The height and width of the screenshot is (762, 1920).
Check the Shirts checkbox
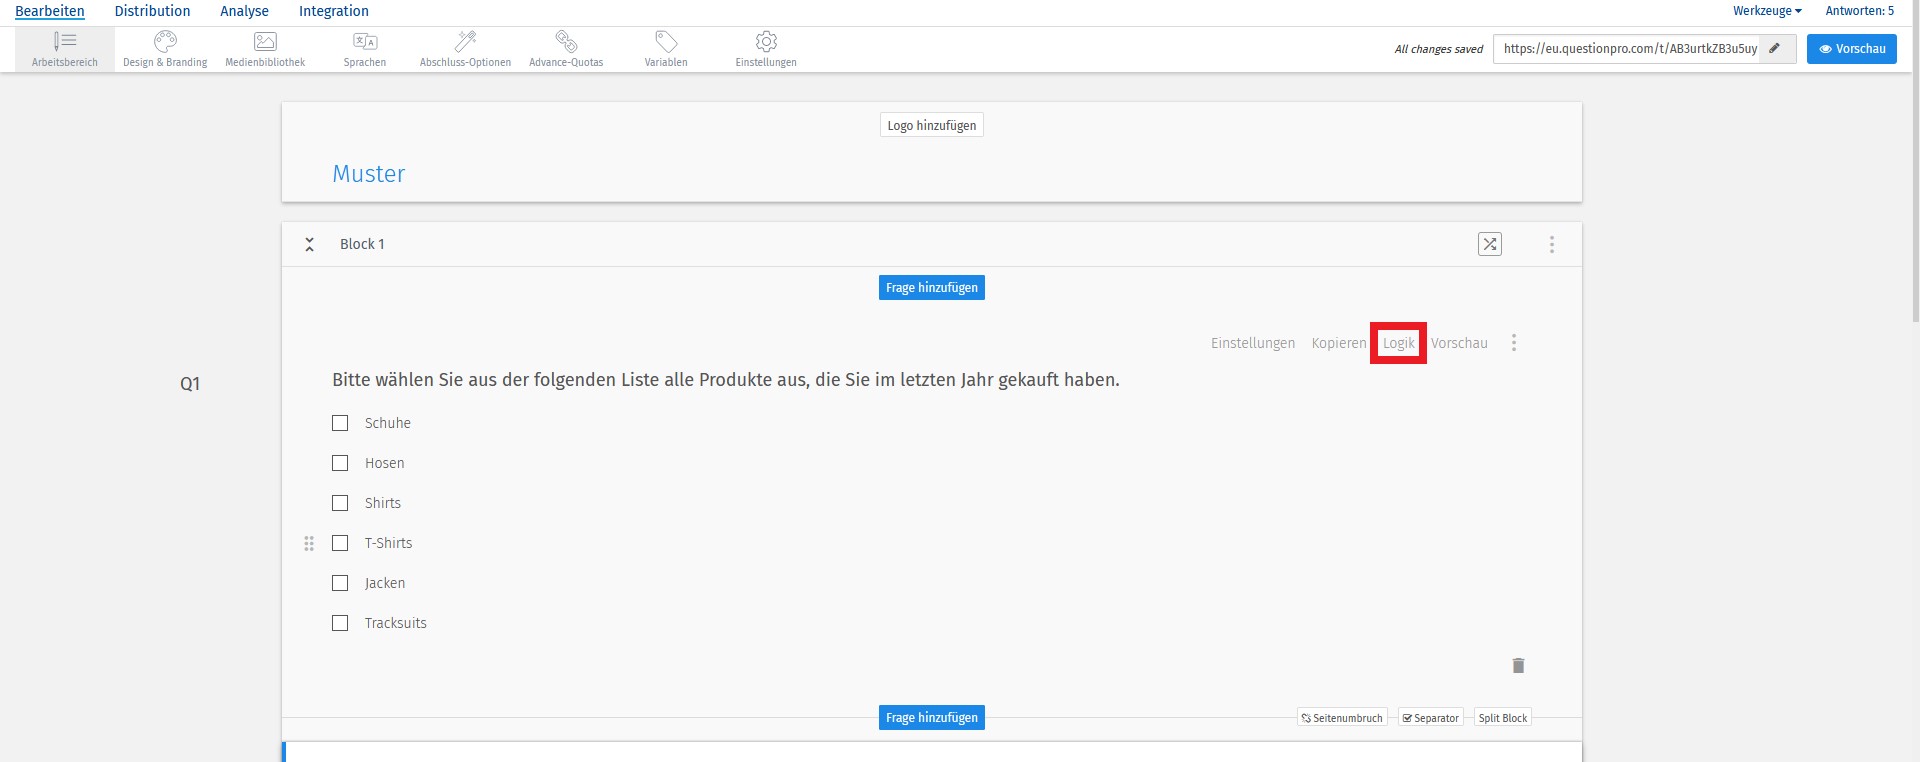click(x=340, y=503)
